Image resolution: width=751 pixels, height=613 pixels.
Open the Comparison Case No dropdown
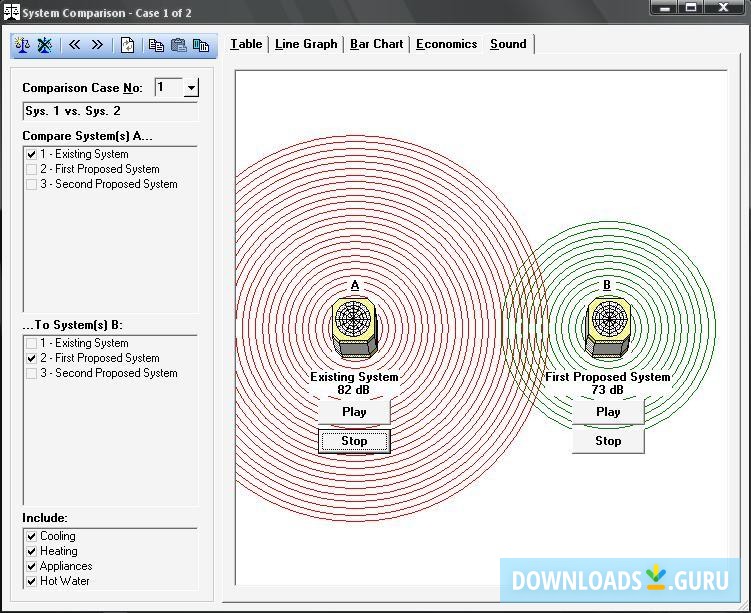[191, 88]
